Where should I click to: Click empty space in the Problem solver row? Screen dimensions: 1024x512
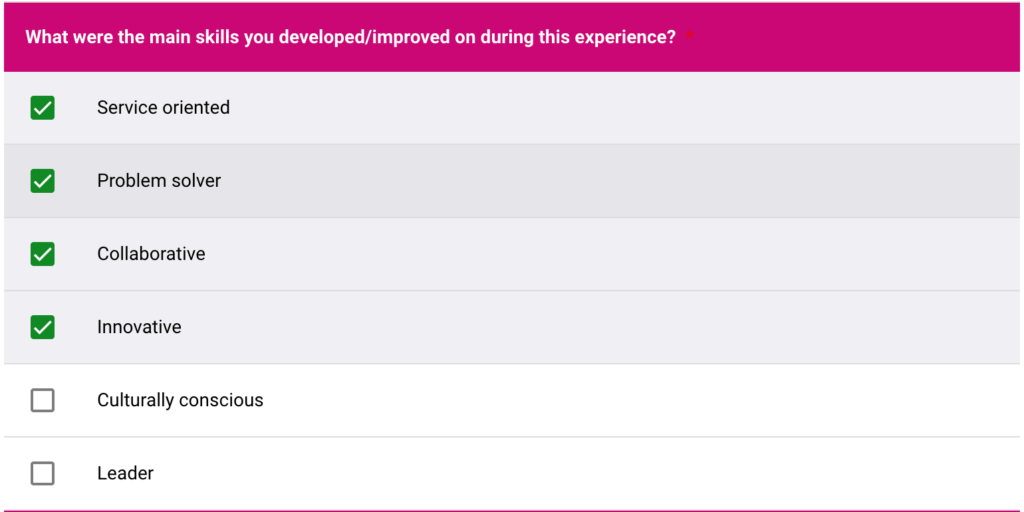pos(600,181)
